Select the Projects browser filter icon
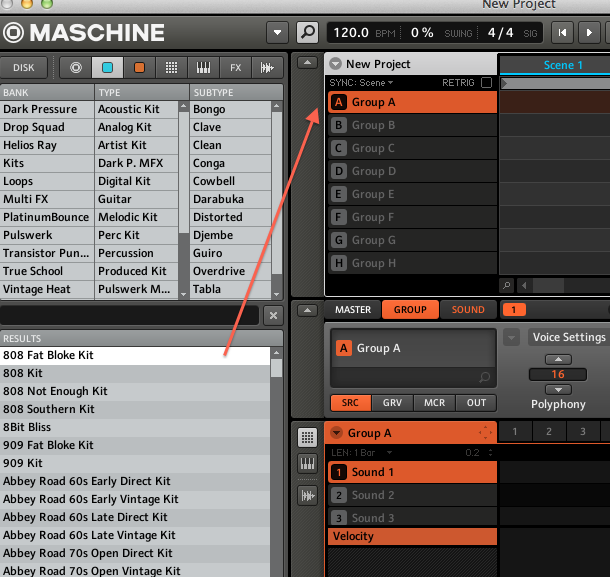 point(76,68)
